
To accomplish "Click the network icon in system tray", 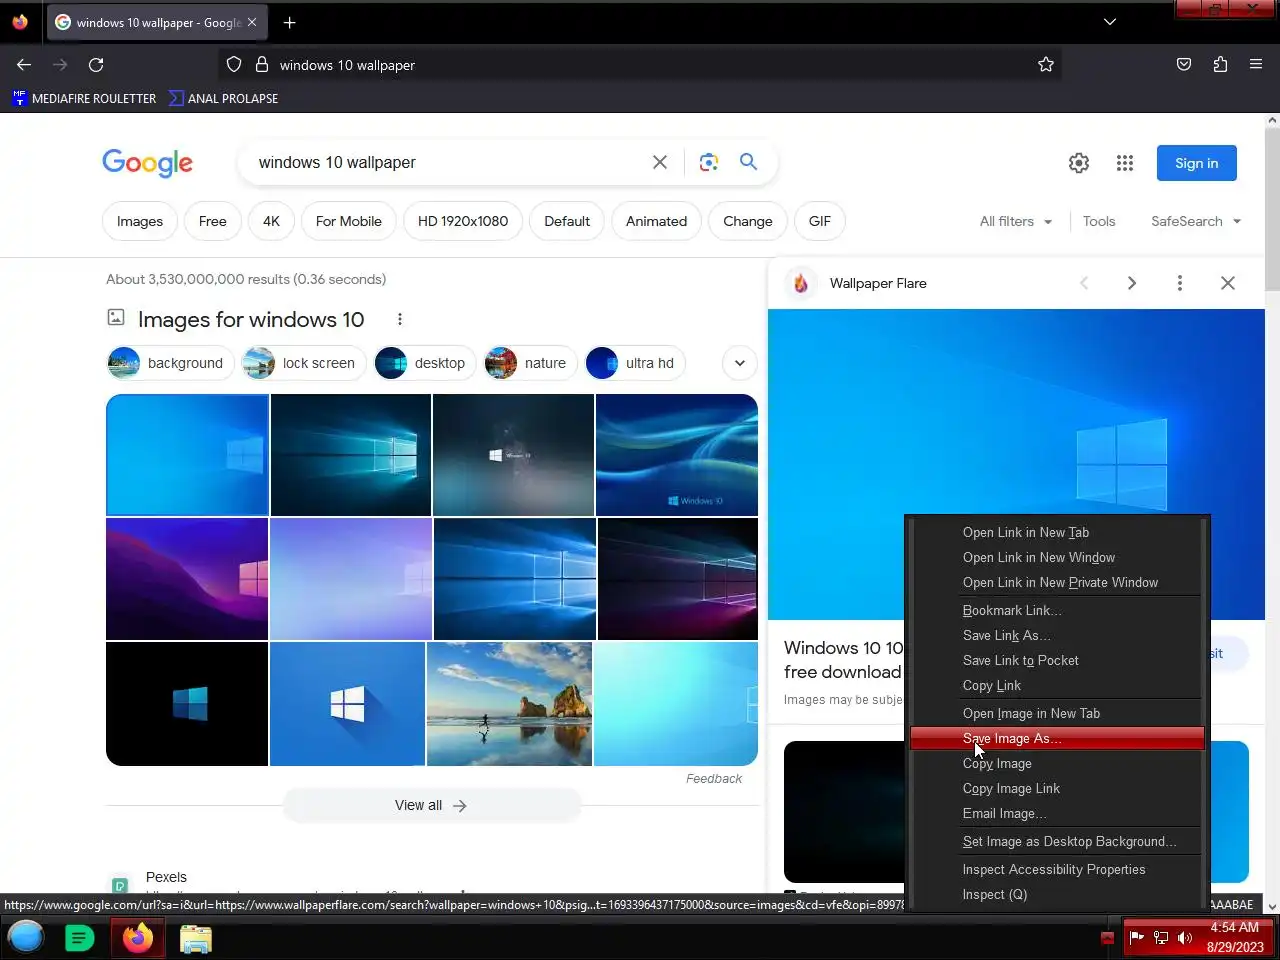I will [1161, 938].
